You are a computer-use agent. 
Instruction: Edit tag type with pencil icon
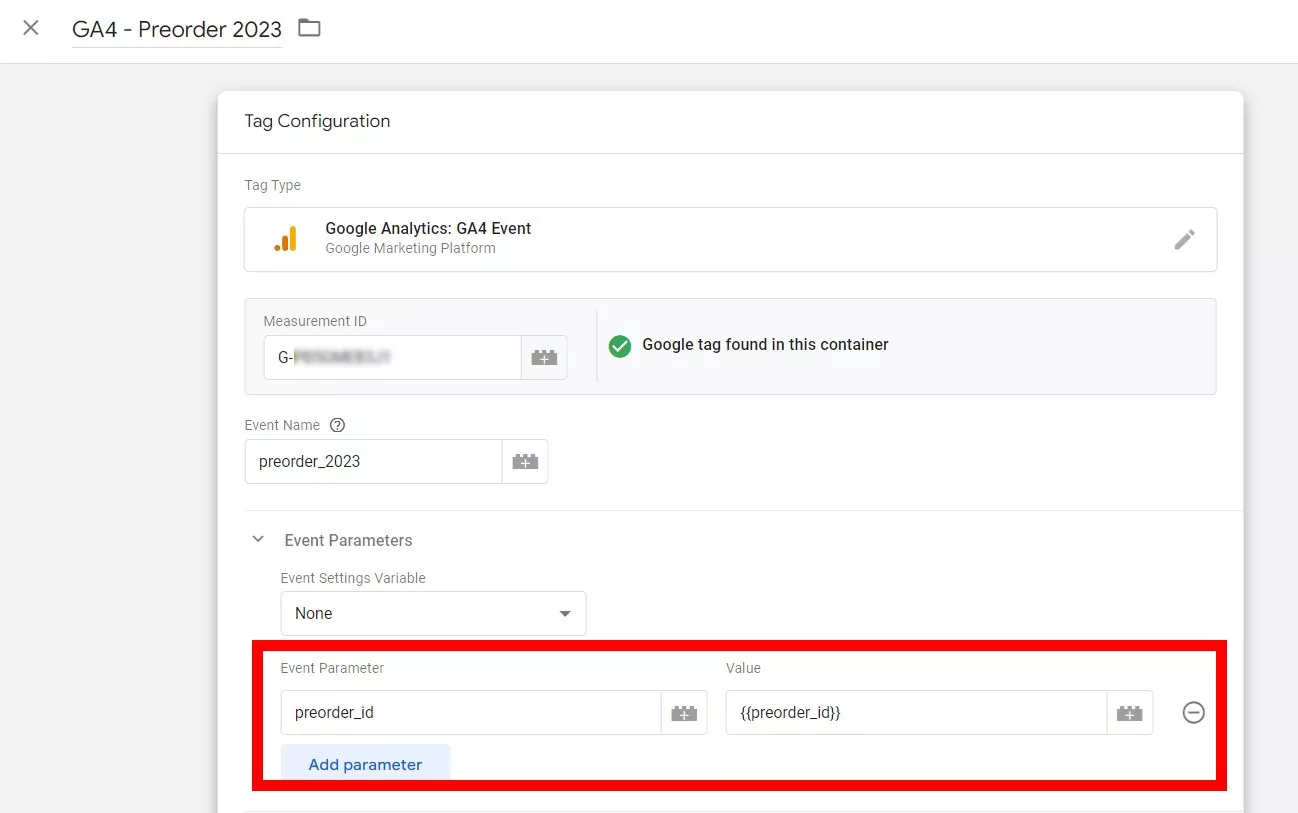[x=1184, y=240]
